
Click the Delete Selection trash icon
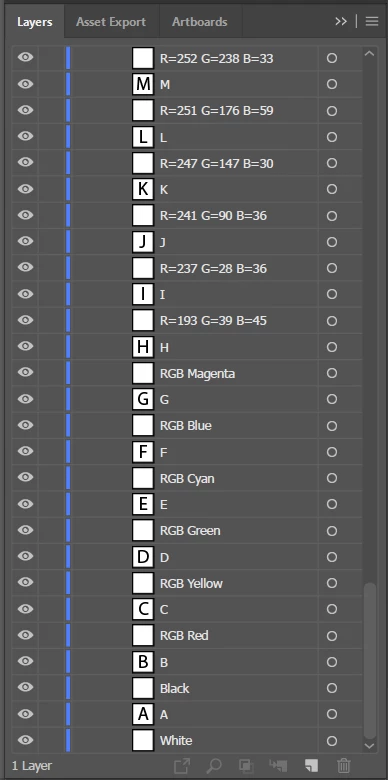344,766
